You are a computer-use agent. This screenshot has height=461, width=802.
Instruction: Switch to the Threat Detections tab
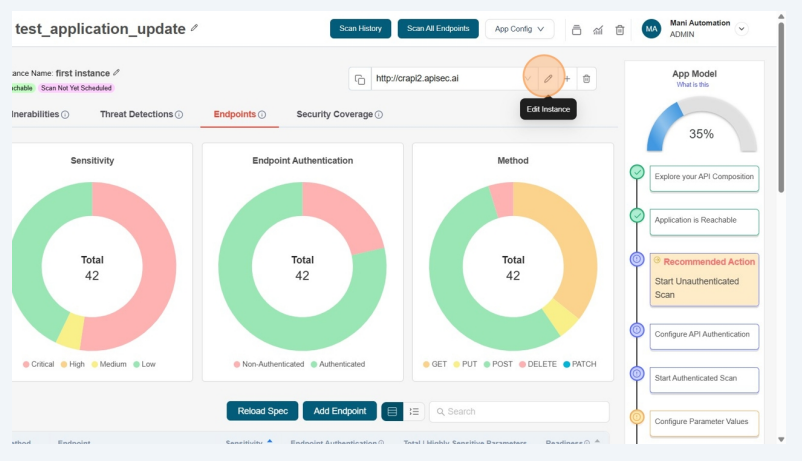tap(140, 115)
